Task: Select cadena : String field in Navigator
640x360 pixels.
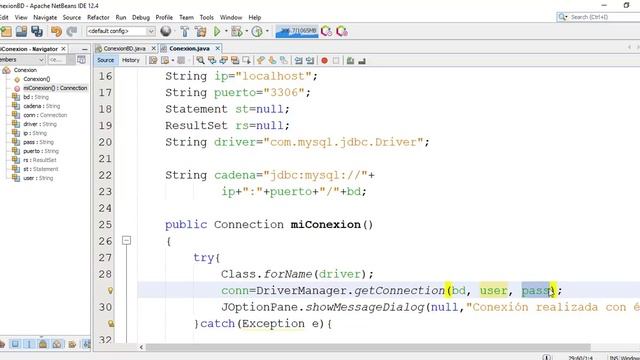Action: (41, 106)
